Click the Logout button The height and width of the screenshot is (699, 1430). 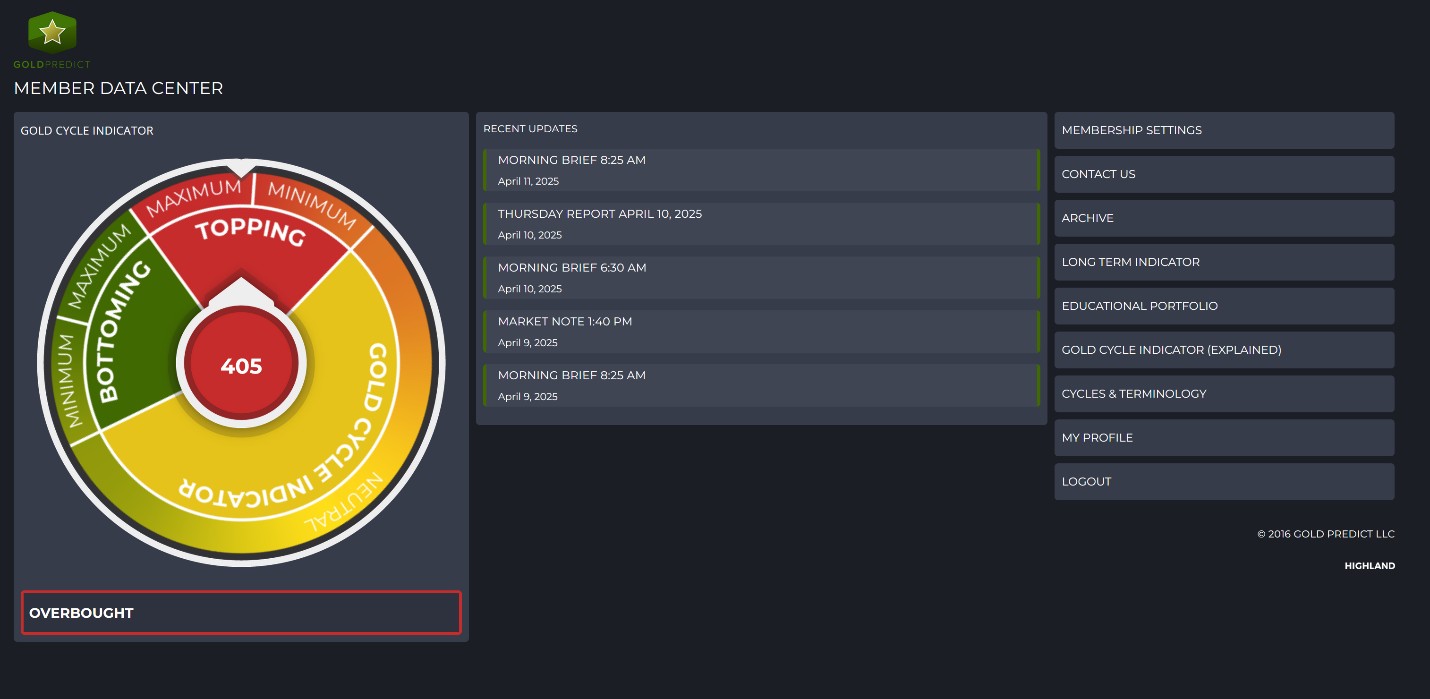(1223, 482)
